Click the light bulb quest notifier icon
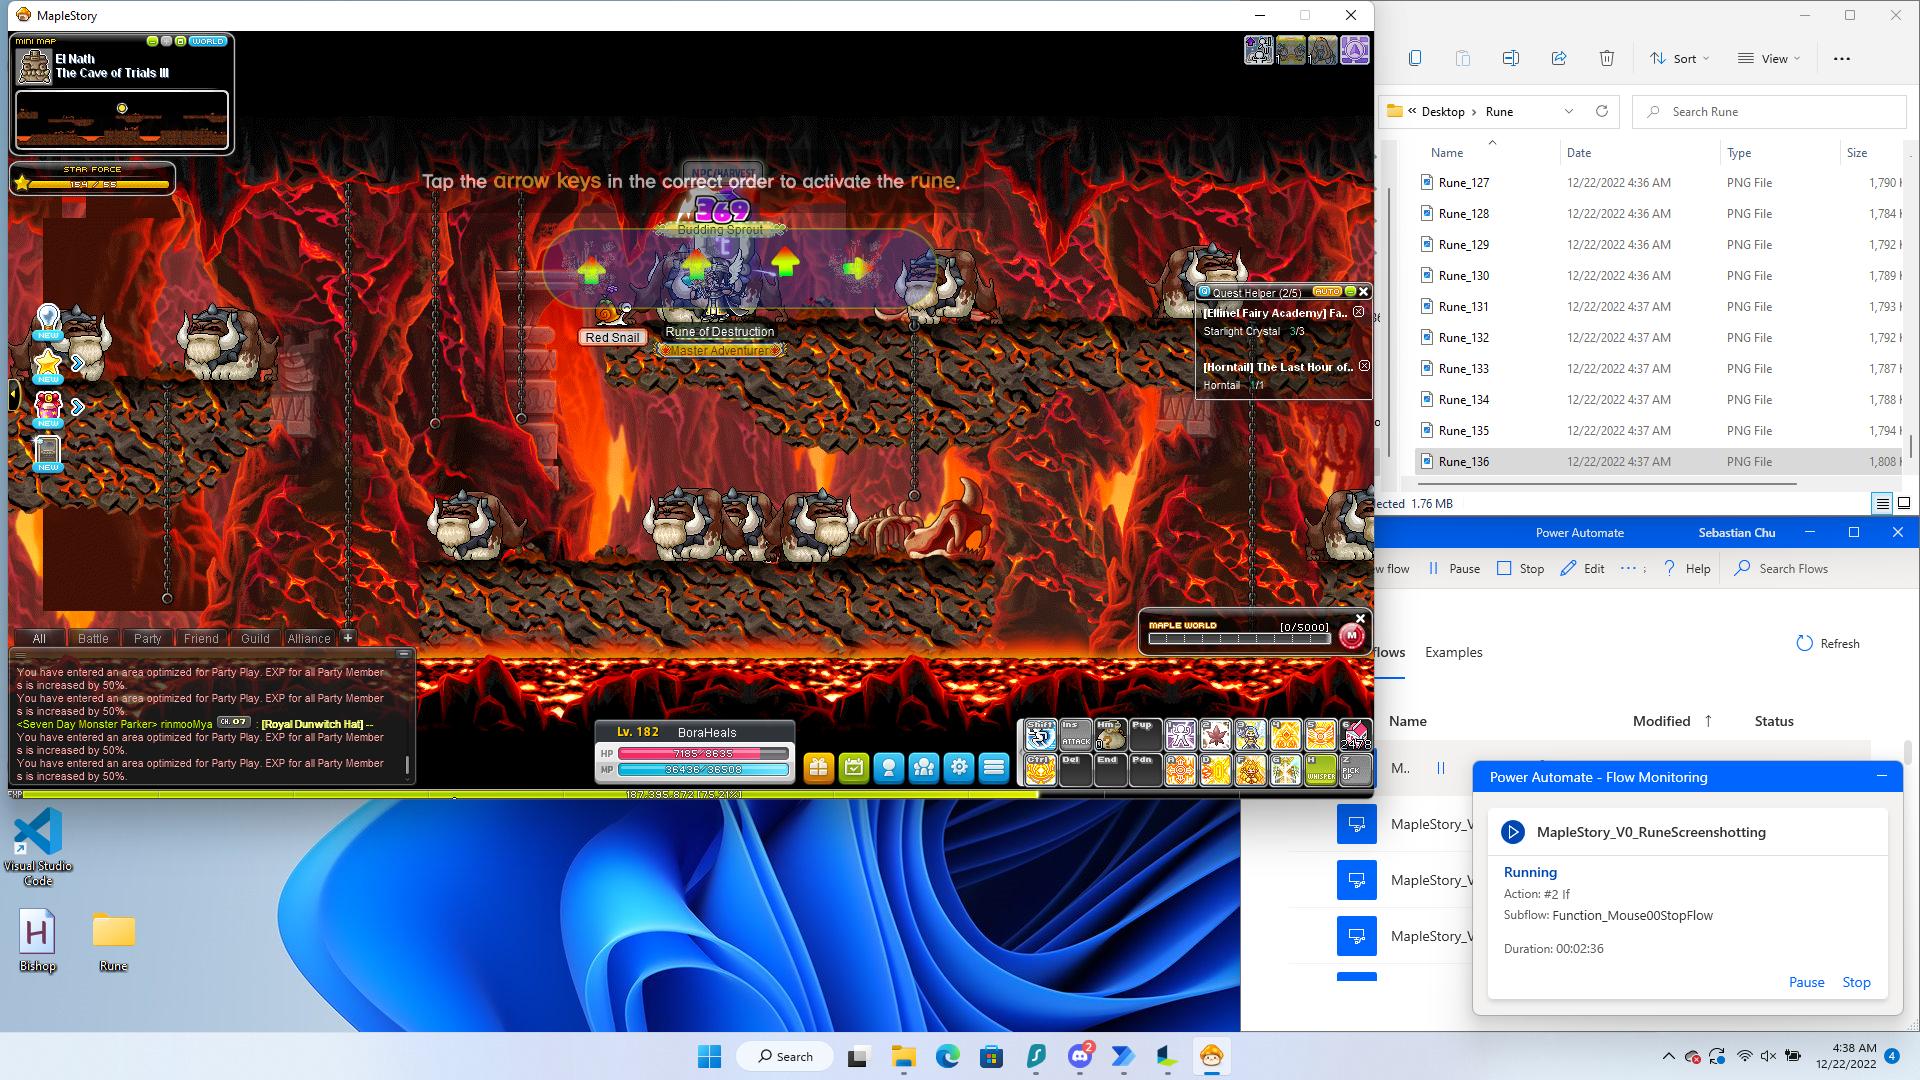1920x1080 pixels. [x=48, y=321]
